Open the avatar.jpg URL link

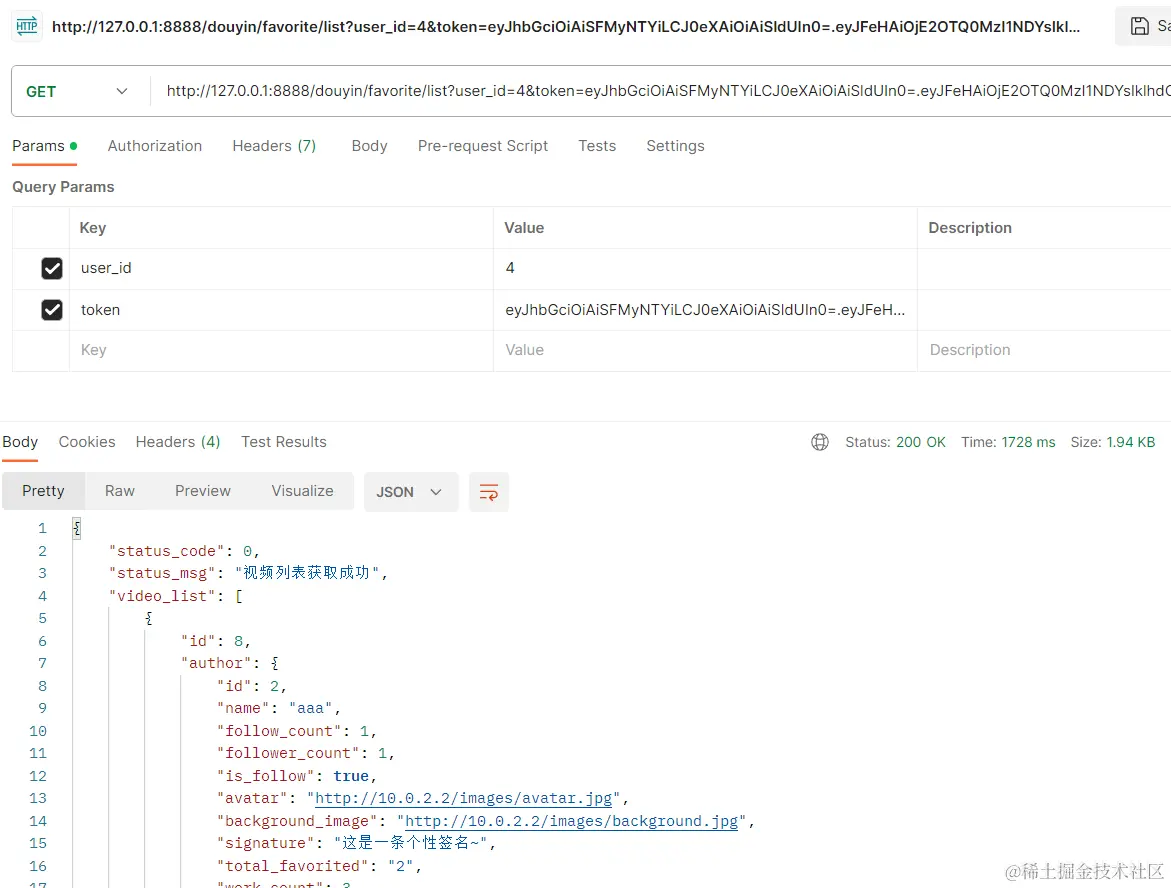pos(463,798)
